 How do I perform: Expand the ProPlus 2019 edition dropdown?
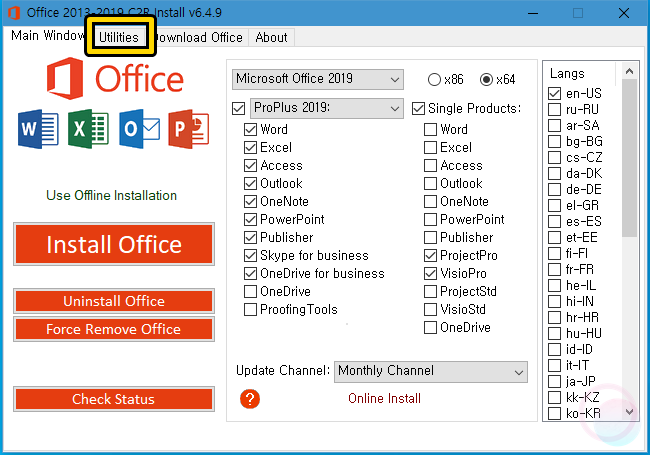[327, 108]
